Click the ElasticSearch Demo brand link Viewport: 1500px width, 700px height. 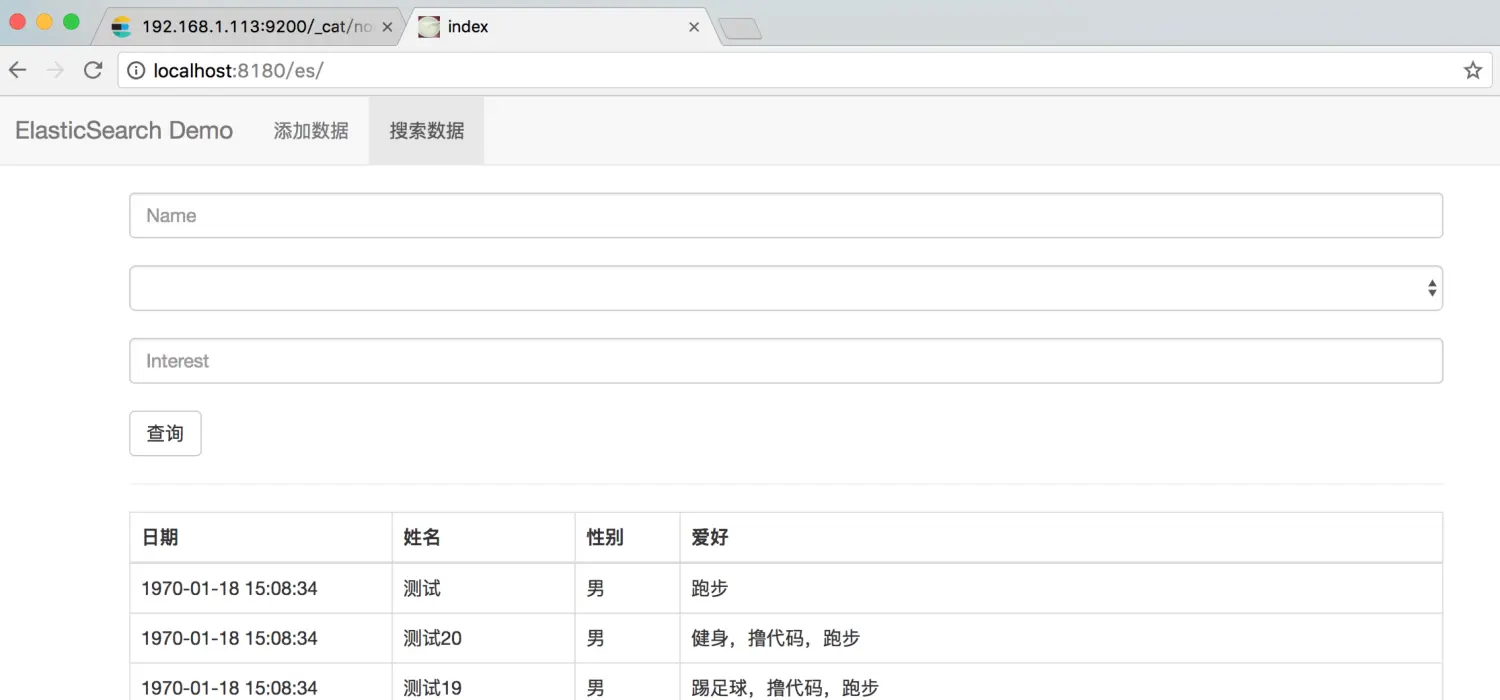[x=123, y=130]
